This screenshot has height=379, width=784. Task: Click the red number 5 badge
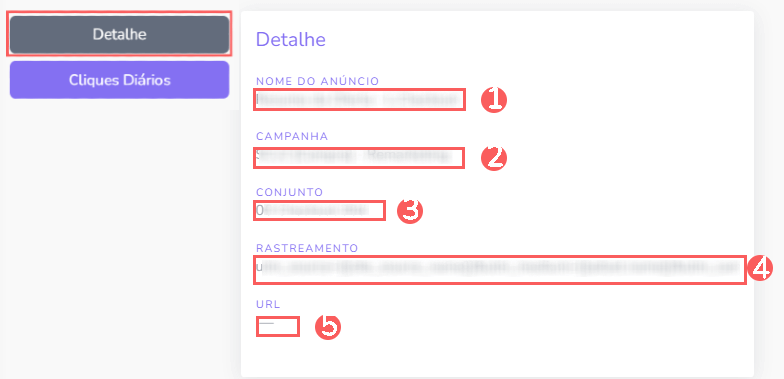click(x=328, y=326)
